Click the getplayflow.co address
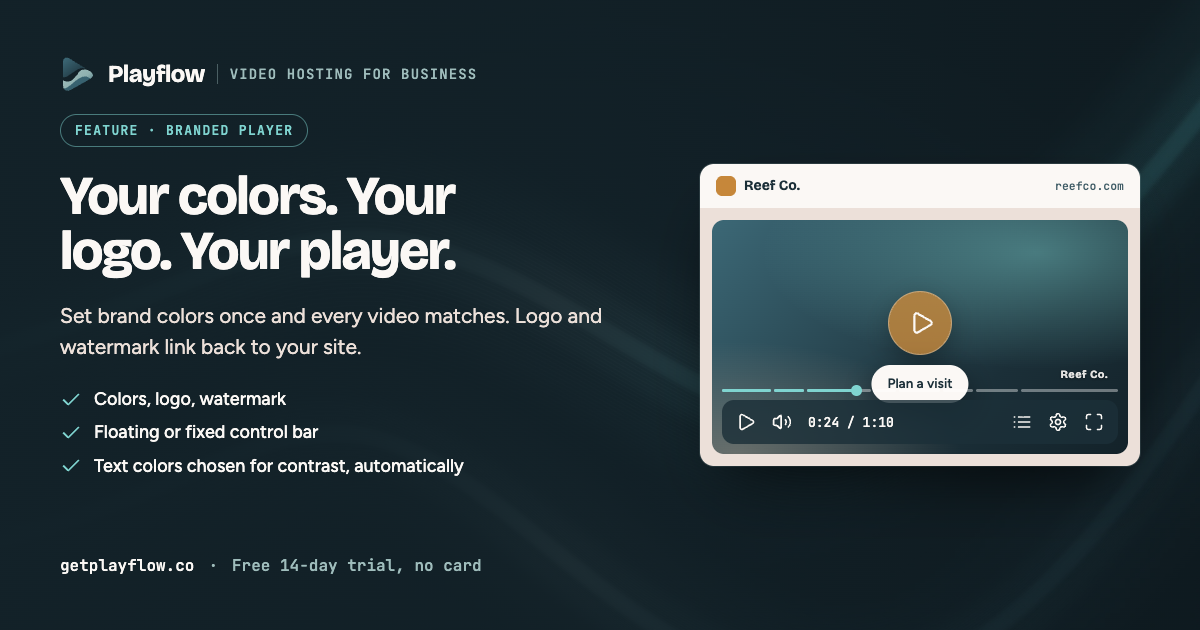The height and width of the screenshot is (630, 1200). tap(127, 566)
